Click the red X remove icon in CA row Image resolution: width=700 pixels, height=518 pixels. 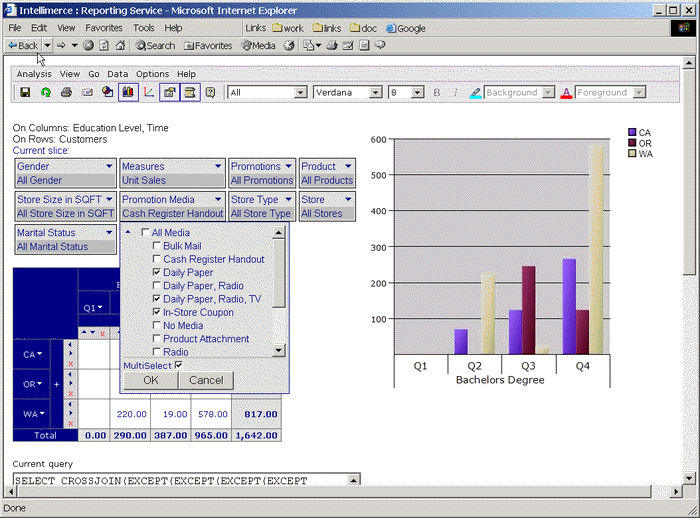coord(71,364)
